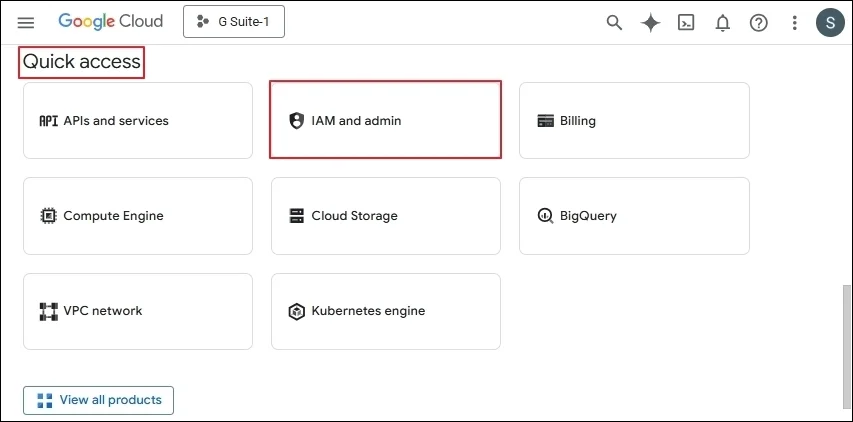Screen dimensions: 853x422
Task: Click the Kubernetes engine hexagon icon
Action: [x=296, y=312]
